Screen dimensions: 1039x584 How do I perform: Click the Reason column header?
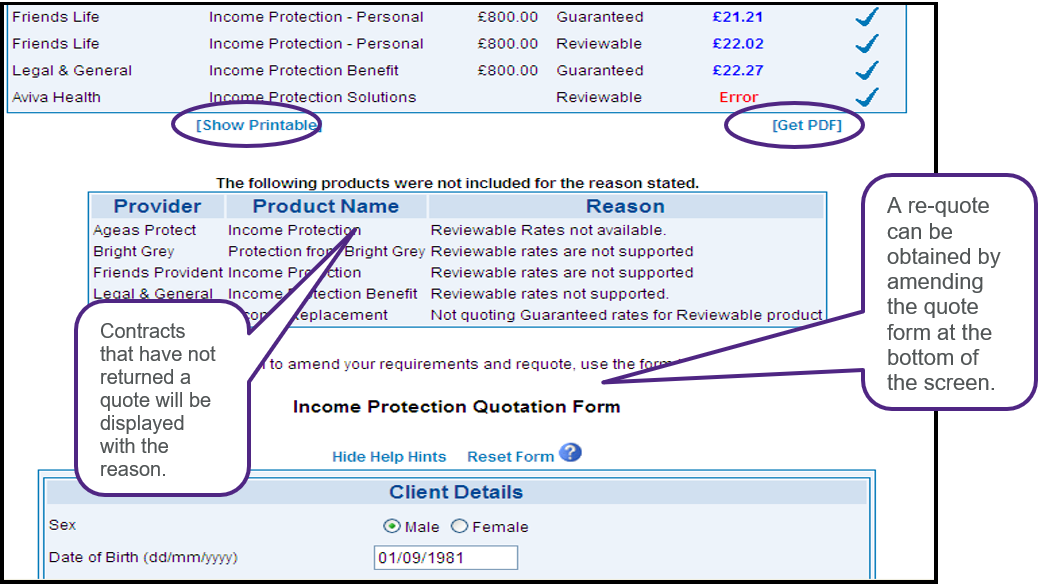(x=625, y=206)
